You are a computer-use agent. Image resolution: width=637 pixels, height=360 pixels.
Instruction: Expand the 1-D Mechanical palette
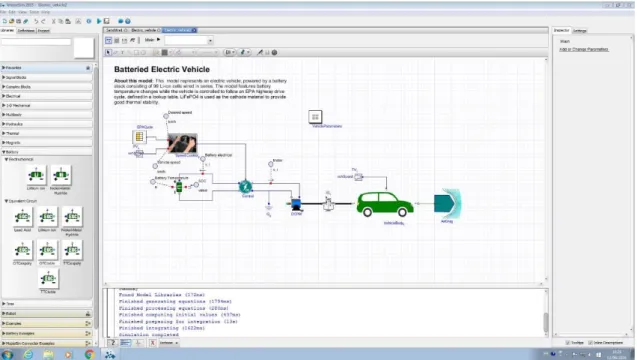(47, 105)
